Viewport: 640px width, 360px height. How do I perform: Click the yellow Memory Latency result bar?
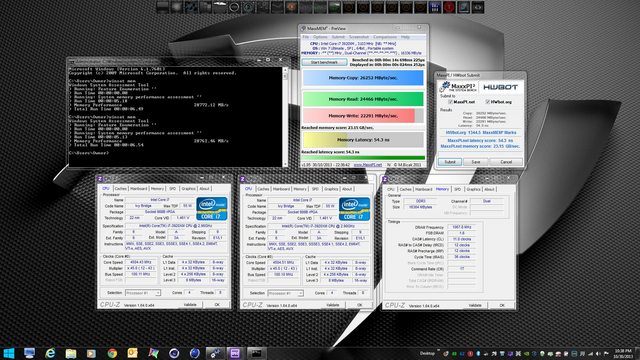click(363, 140)
